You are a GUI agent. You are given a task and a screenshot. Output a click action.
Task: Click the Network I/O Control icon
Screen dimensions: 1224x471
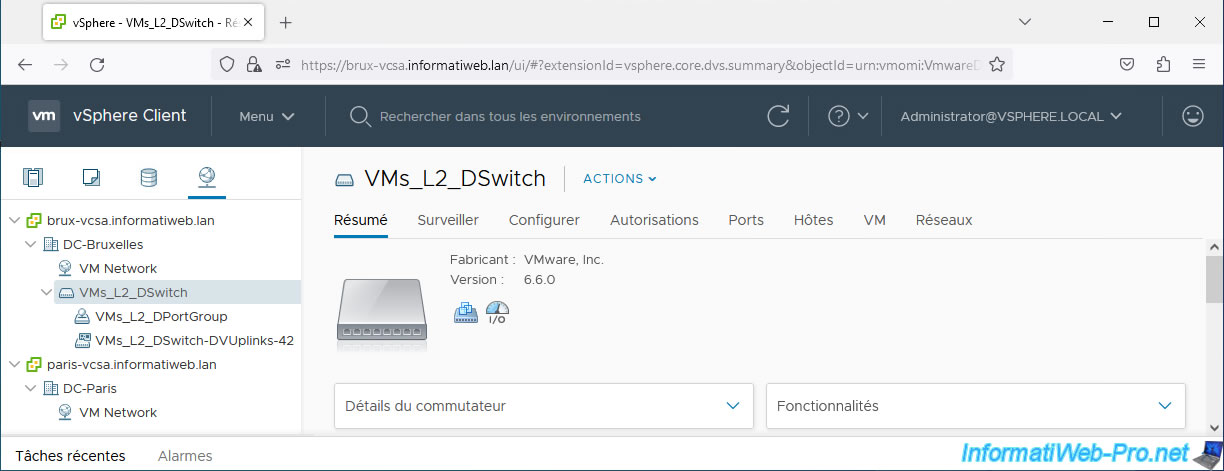(497, 312)
